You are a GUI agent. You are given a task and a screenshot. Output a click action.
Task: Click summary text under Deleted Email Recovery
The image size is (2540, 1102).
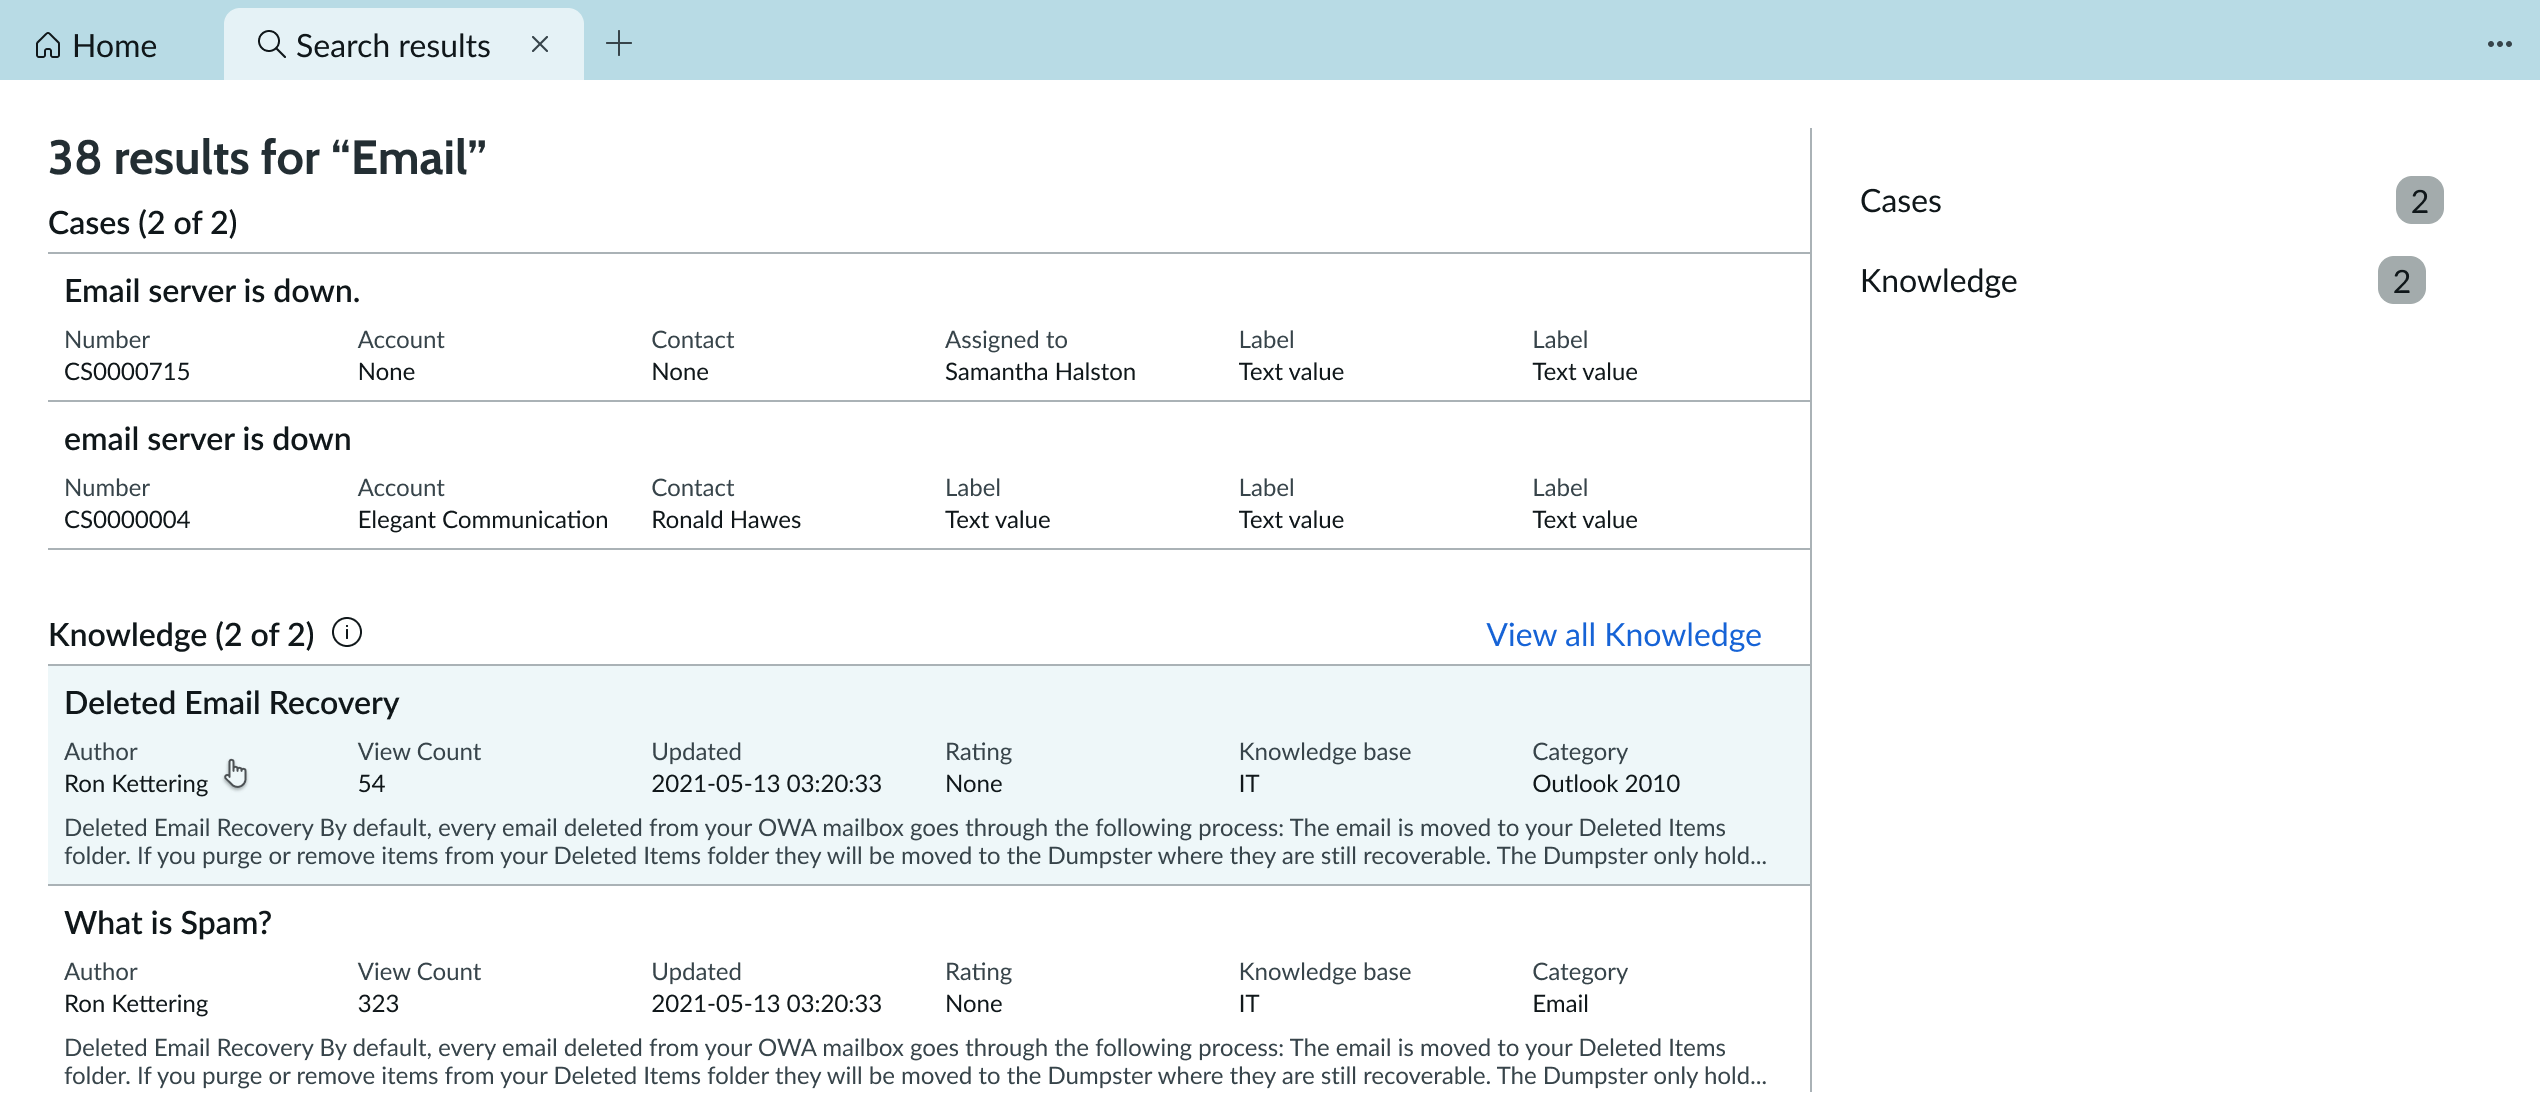(915, 842)
